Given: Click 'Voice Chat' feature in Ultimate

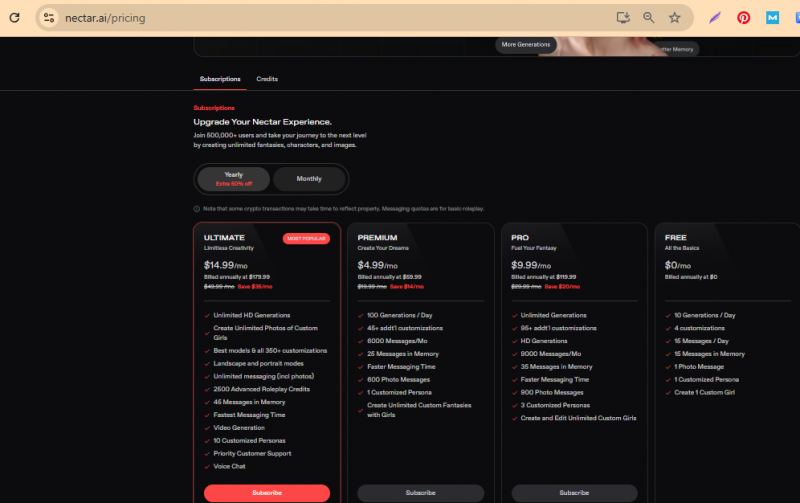Looking at the screenshot, I should click(x=229, y=466).
